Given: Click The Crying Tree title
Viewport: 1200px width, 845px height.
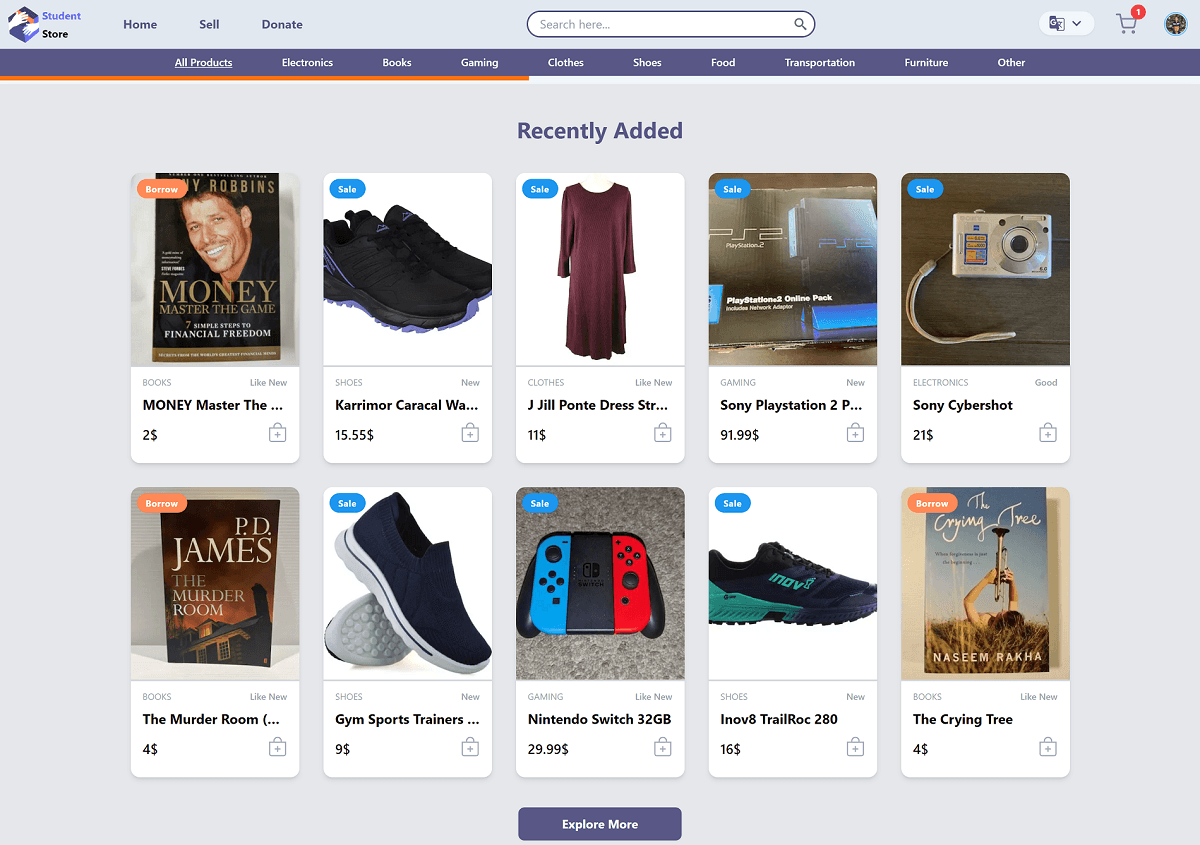Looking at the screenshot, I should (963, 719).
